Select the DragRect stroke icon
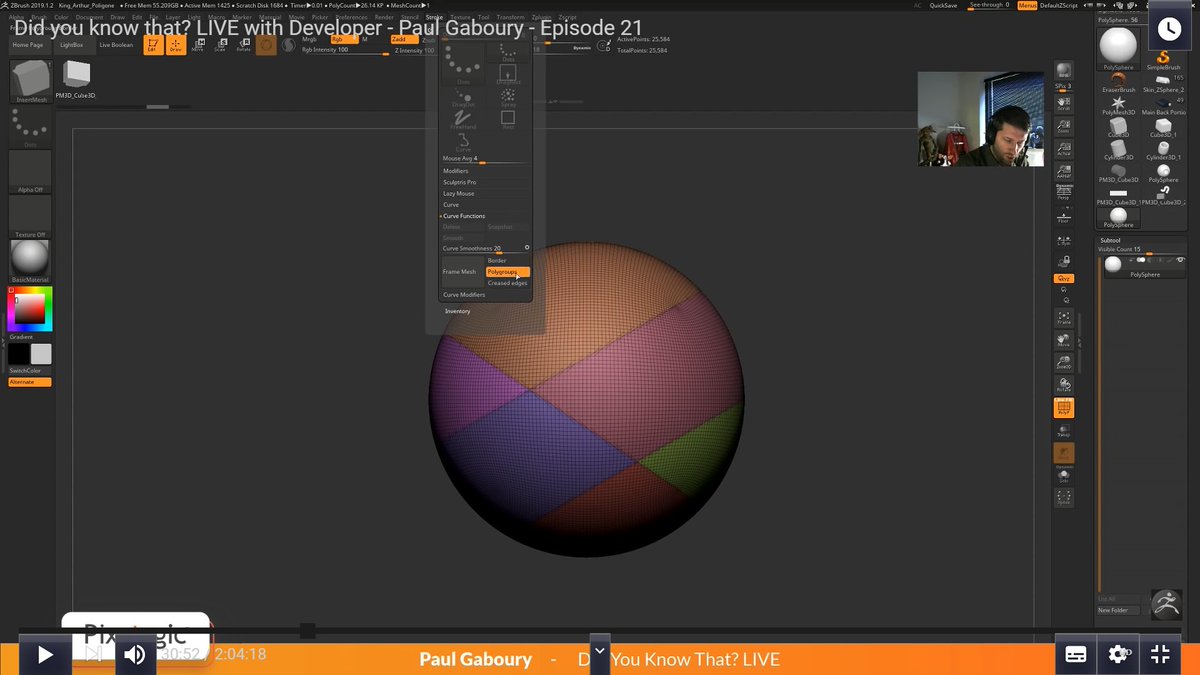 click(x=508, y=75)
